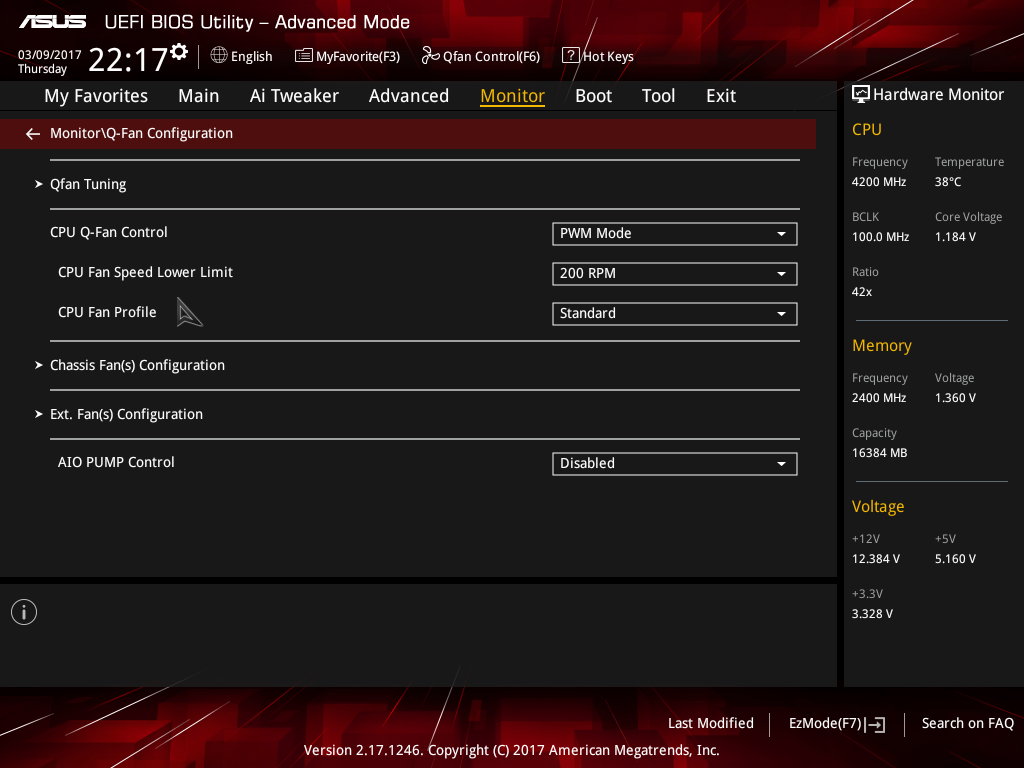Click the AIO PUMP Control label

[116, 462]
